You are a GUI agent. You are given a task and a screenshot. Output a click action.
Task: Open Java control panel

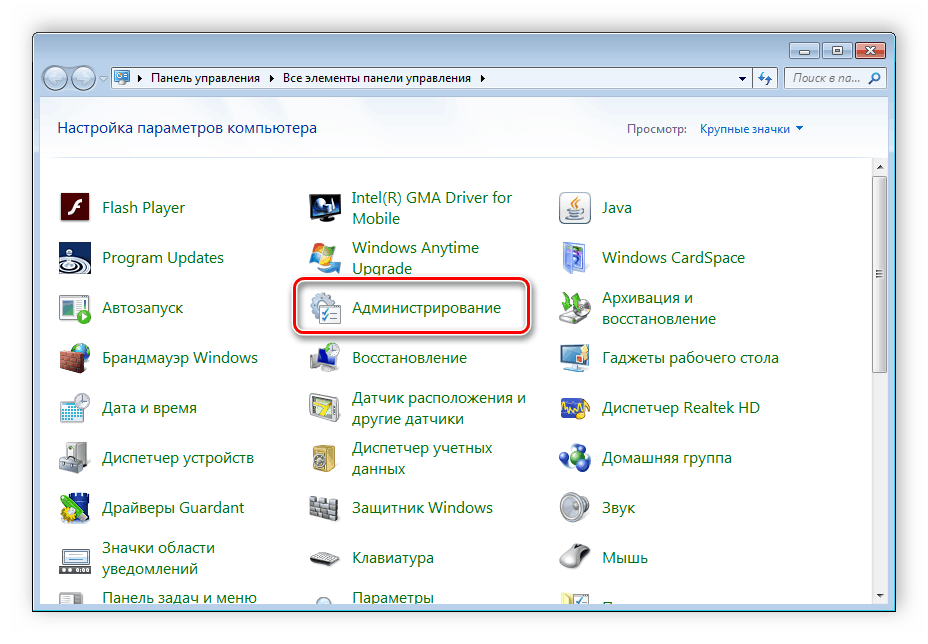tap(617, 208)
